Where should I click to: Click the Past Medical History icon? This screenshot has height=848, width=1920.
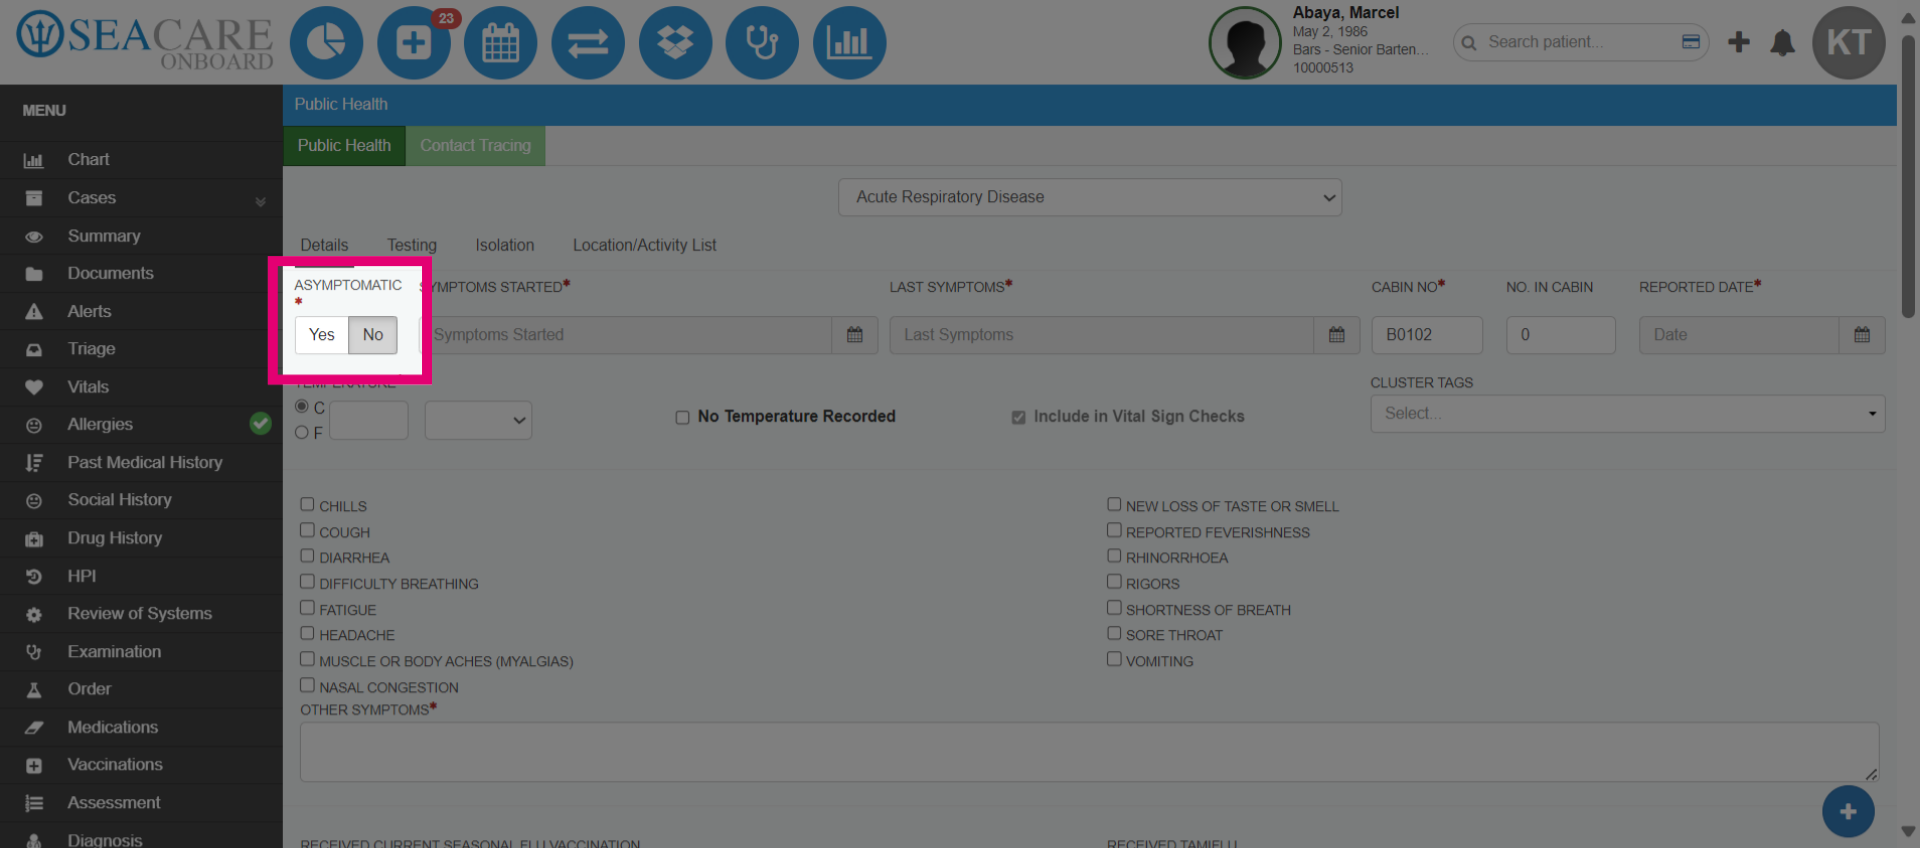tap(34, 463)
